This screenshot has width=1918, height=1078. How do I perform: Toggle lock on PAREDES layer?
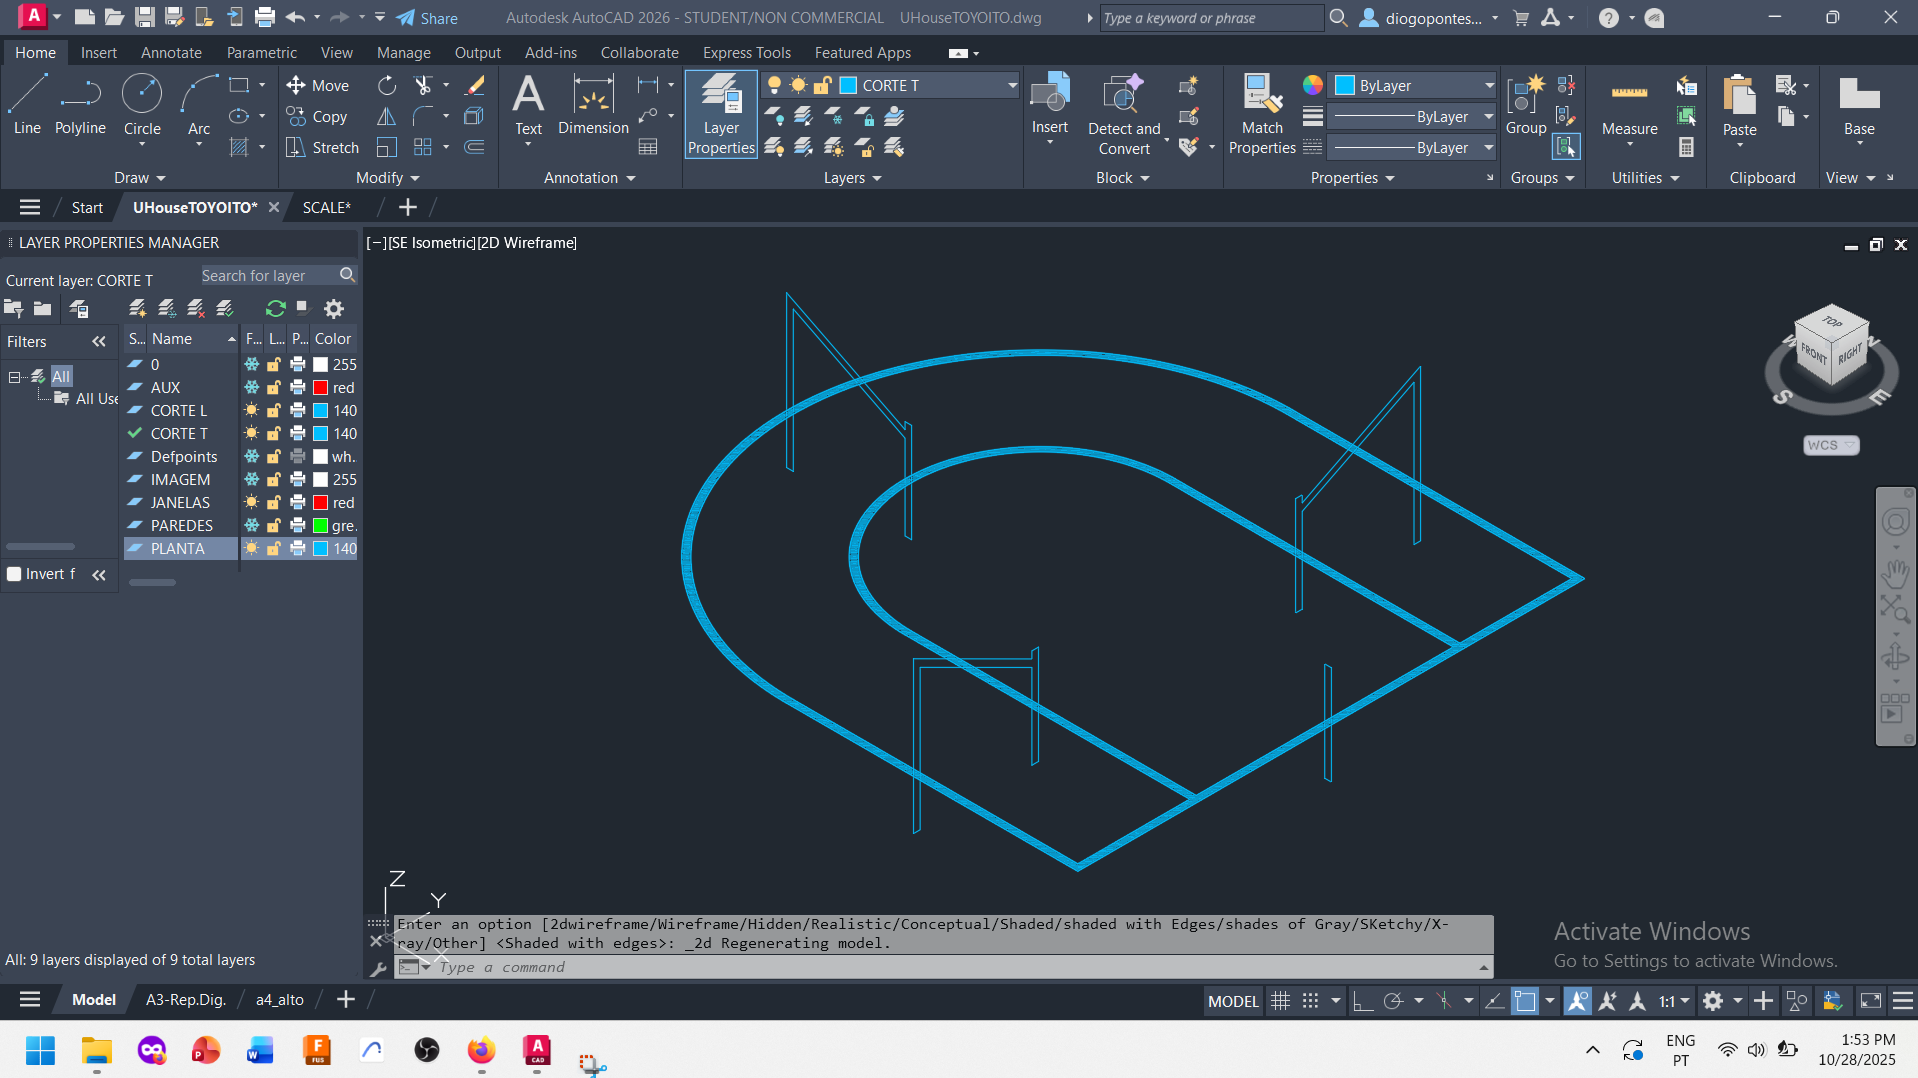pyautogui.click(x=274, y=526)
